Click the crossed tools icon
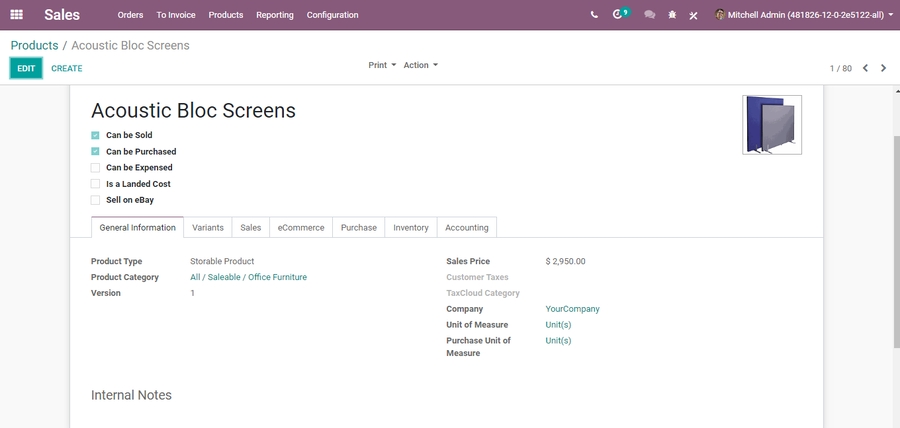The height and width of the screenshot is (428, 900). point(693,15)
